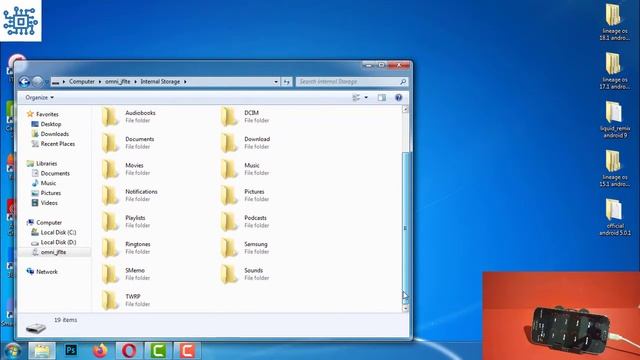Launch Photoshop from the taskbar
The height and width of the screenshot is (360, 640).
point(71,350)
